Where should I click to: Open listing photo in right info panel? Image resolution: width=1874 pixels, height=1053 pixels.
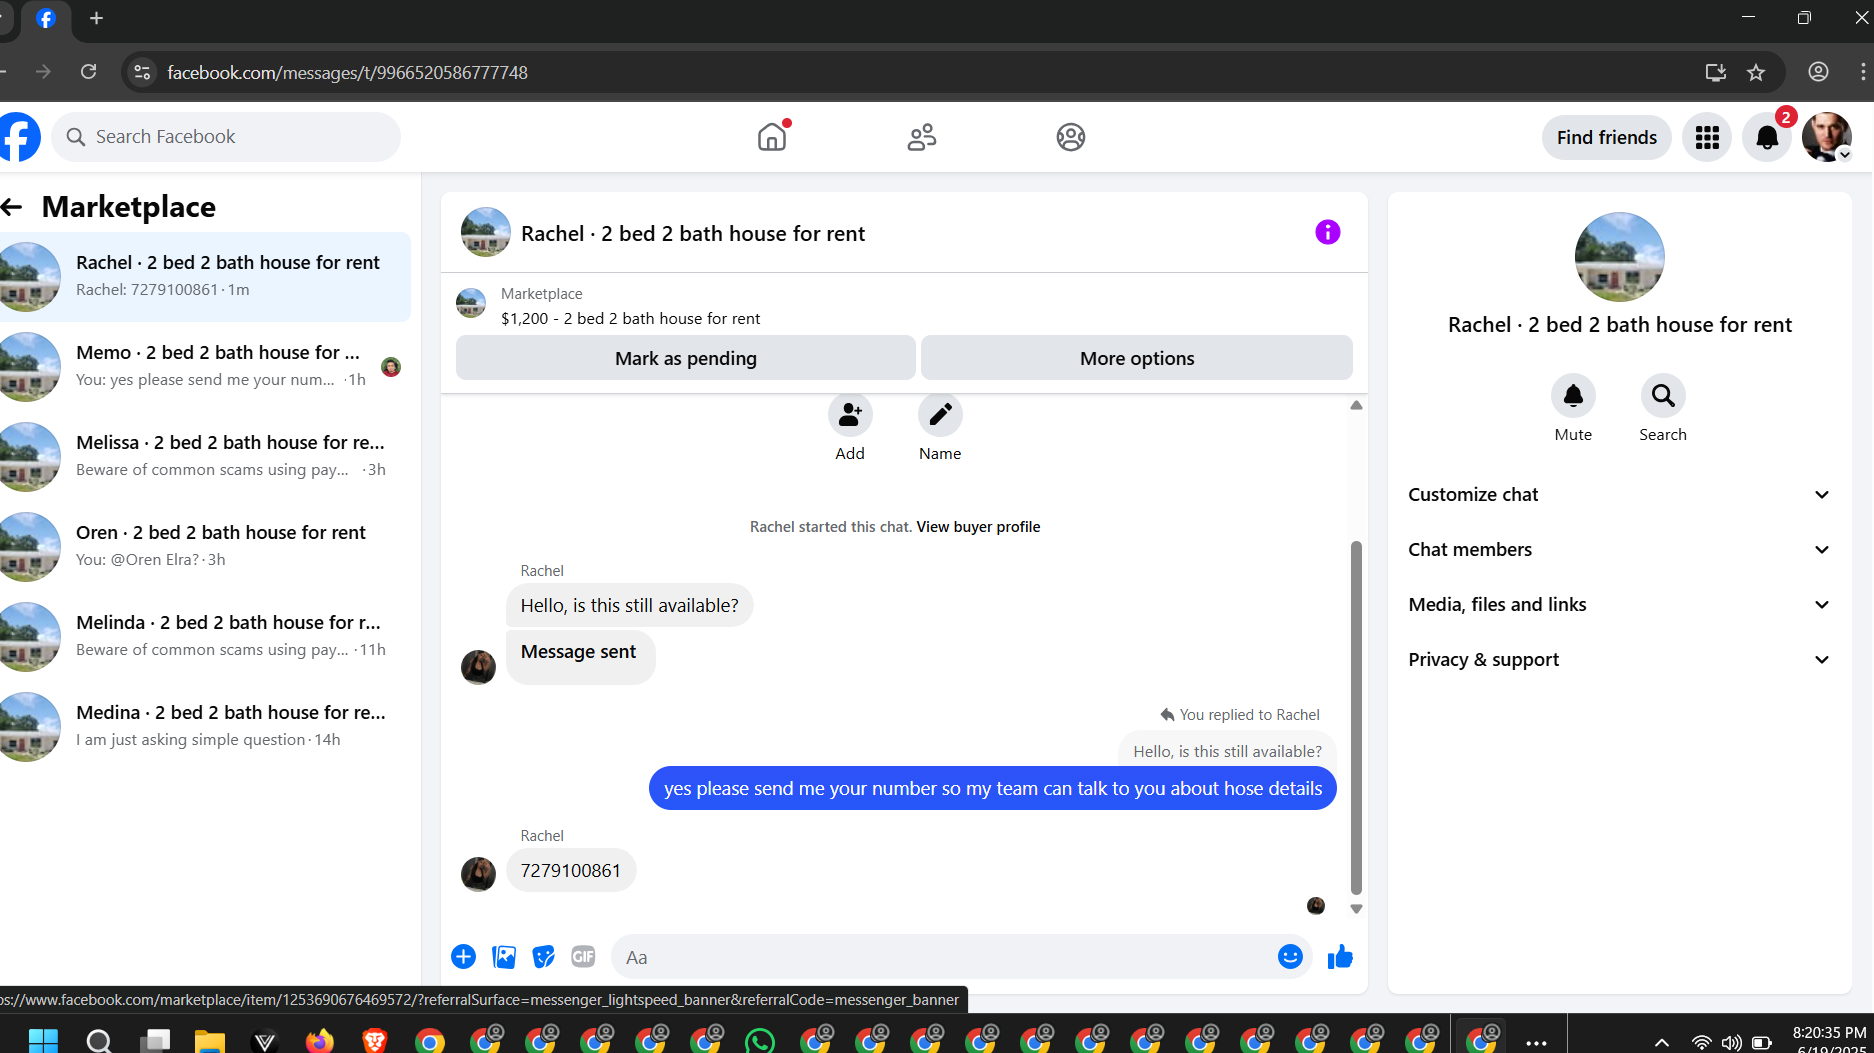tap(1619, 257)
